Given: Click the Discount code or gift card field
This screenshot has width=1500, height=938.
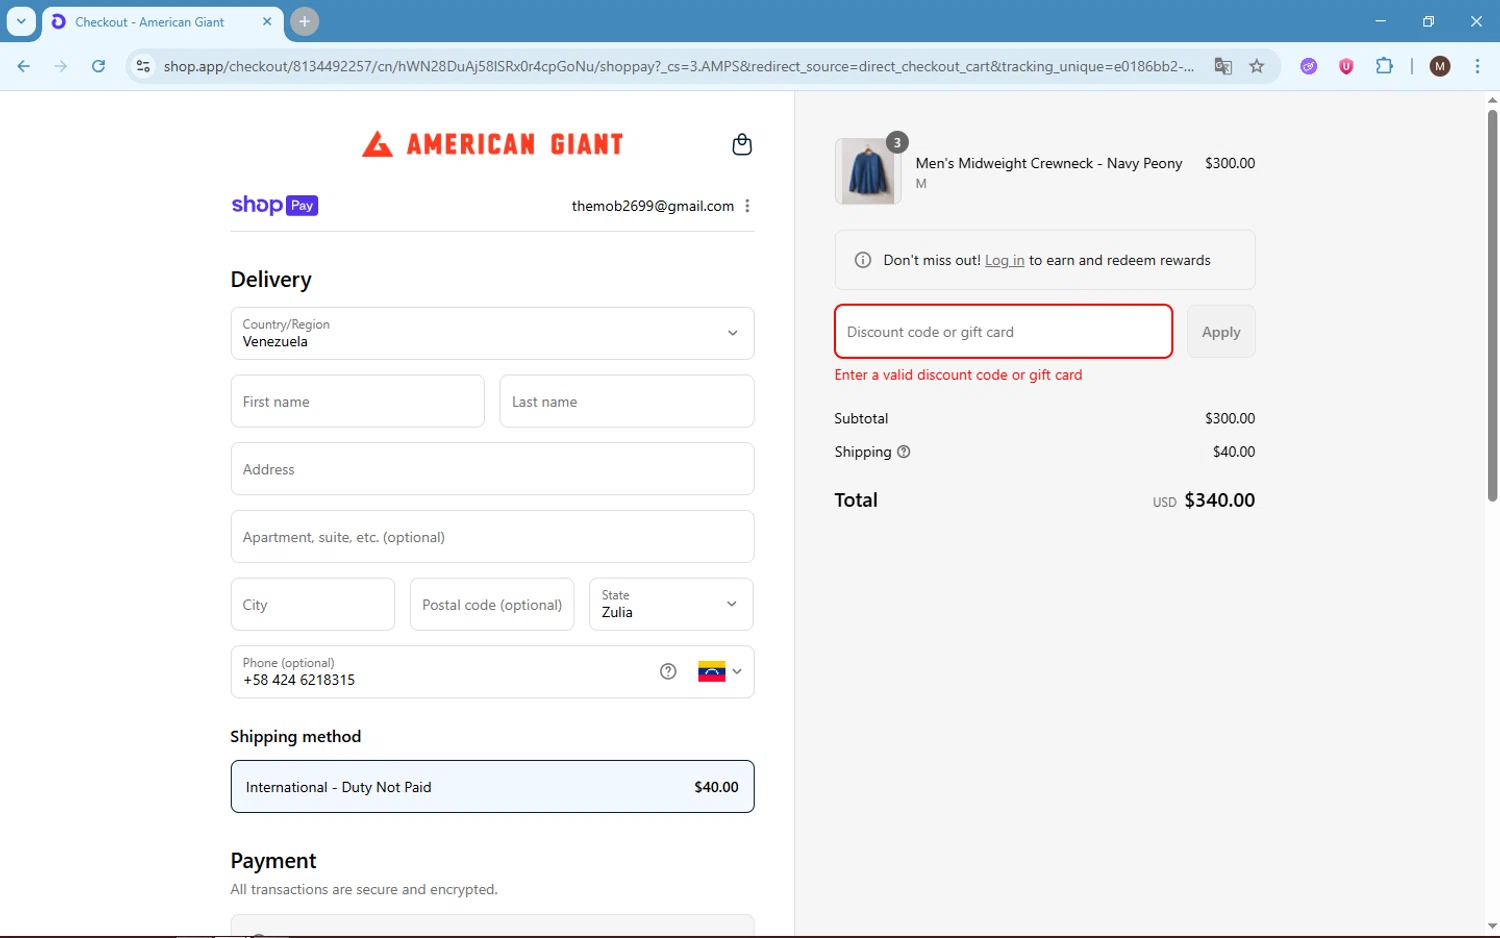Looking at the screenshot, I should pos(1003,331).
